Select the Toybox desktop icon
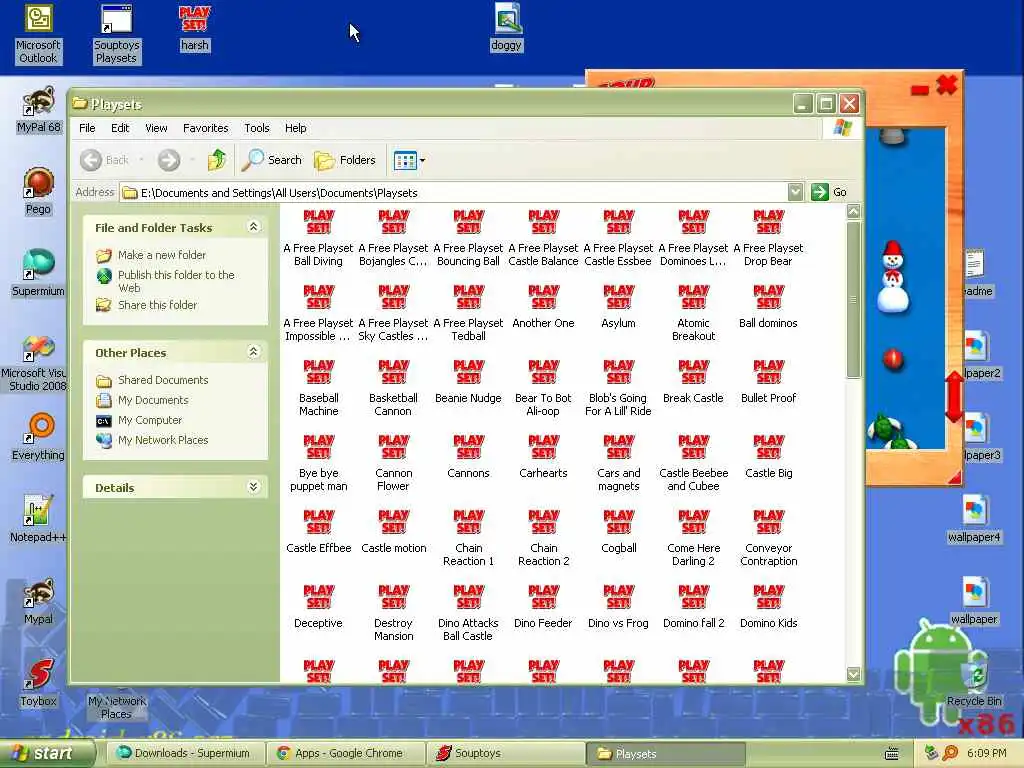 click(38, 682)
